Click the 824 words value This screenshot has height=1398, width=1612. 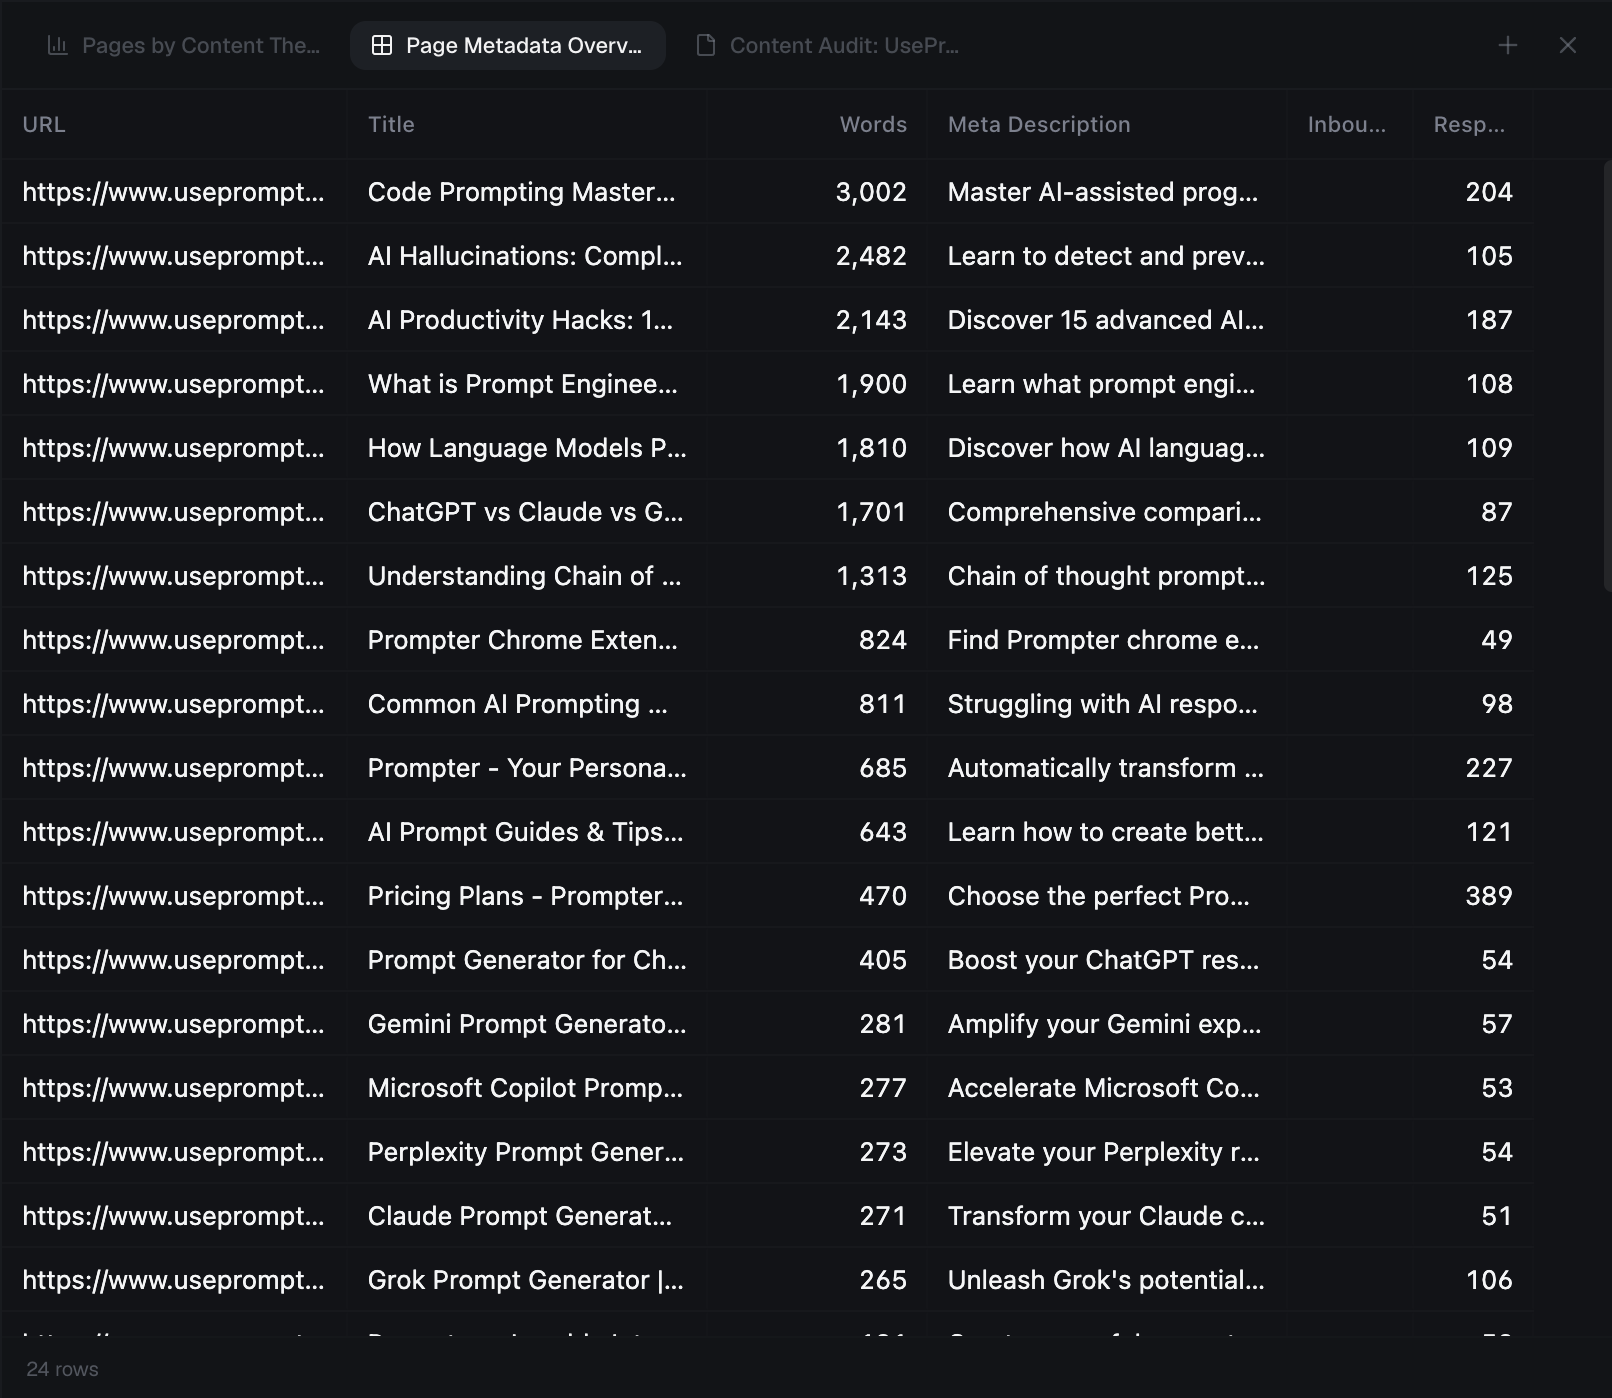coord(883,640)
